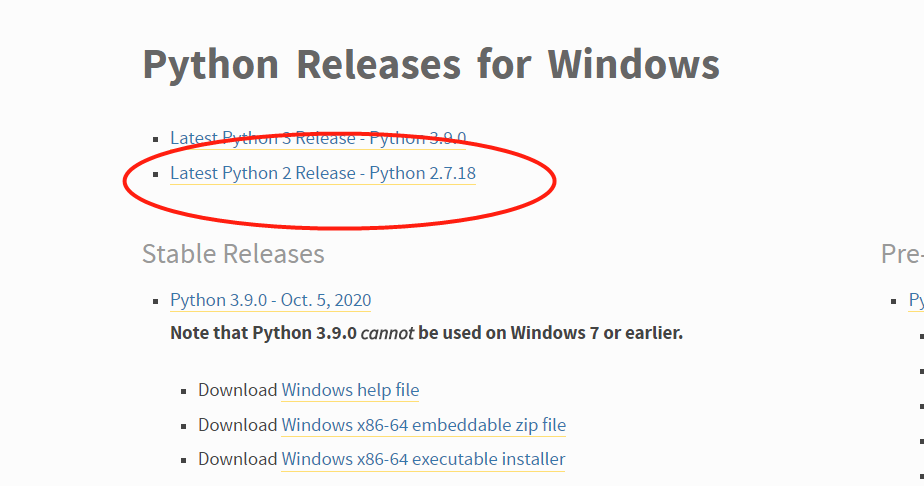Open Latest Python 2 Release - Python 2.7.18
The width and height of the screenshot is (924, 486).
[322, 173]
